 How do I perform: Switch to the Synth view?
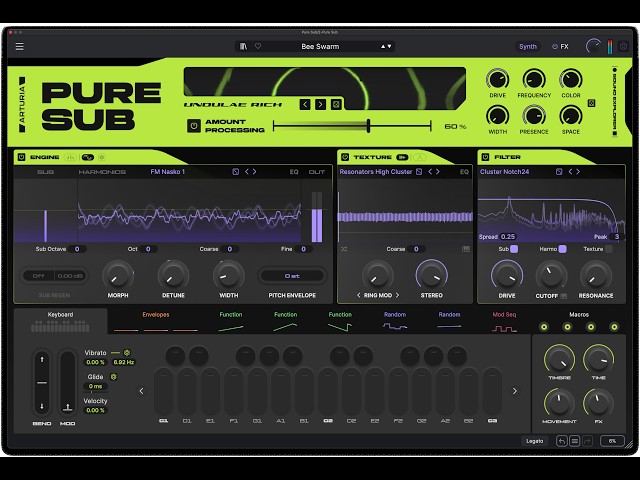[x=527, y=47]
